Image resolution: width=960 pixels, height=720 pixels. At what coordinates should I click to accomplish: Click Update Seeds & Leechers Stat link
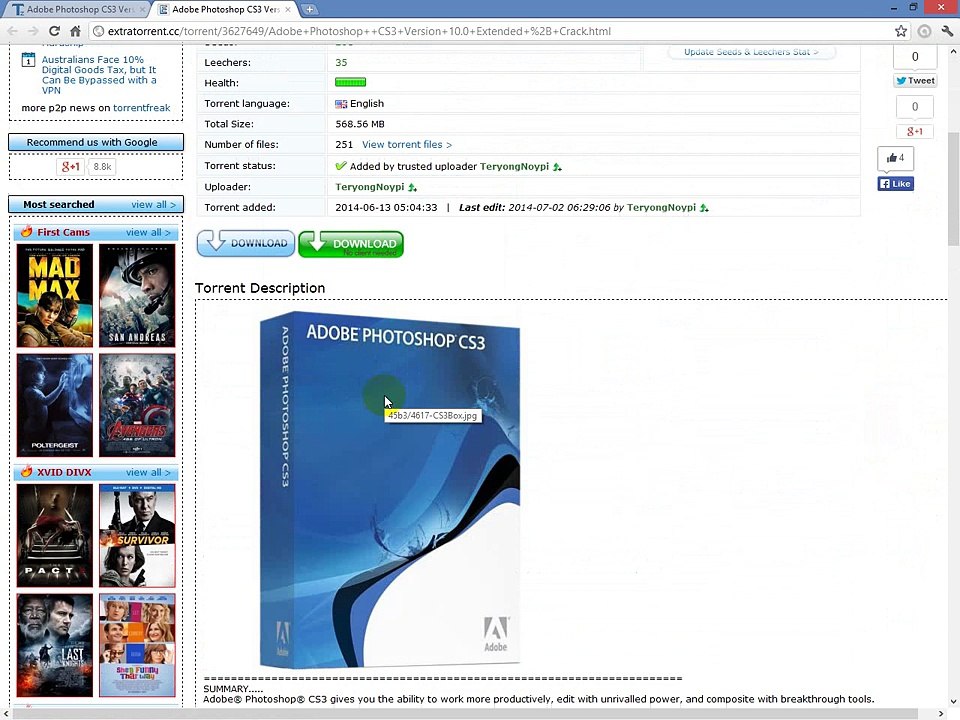(751, 52)
